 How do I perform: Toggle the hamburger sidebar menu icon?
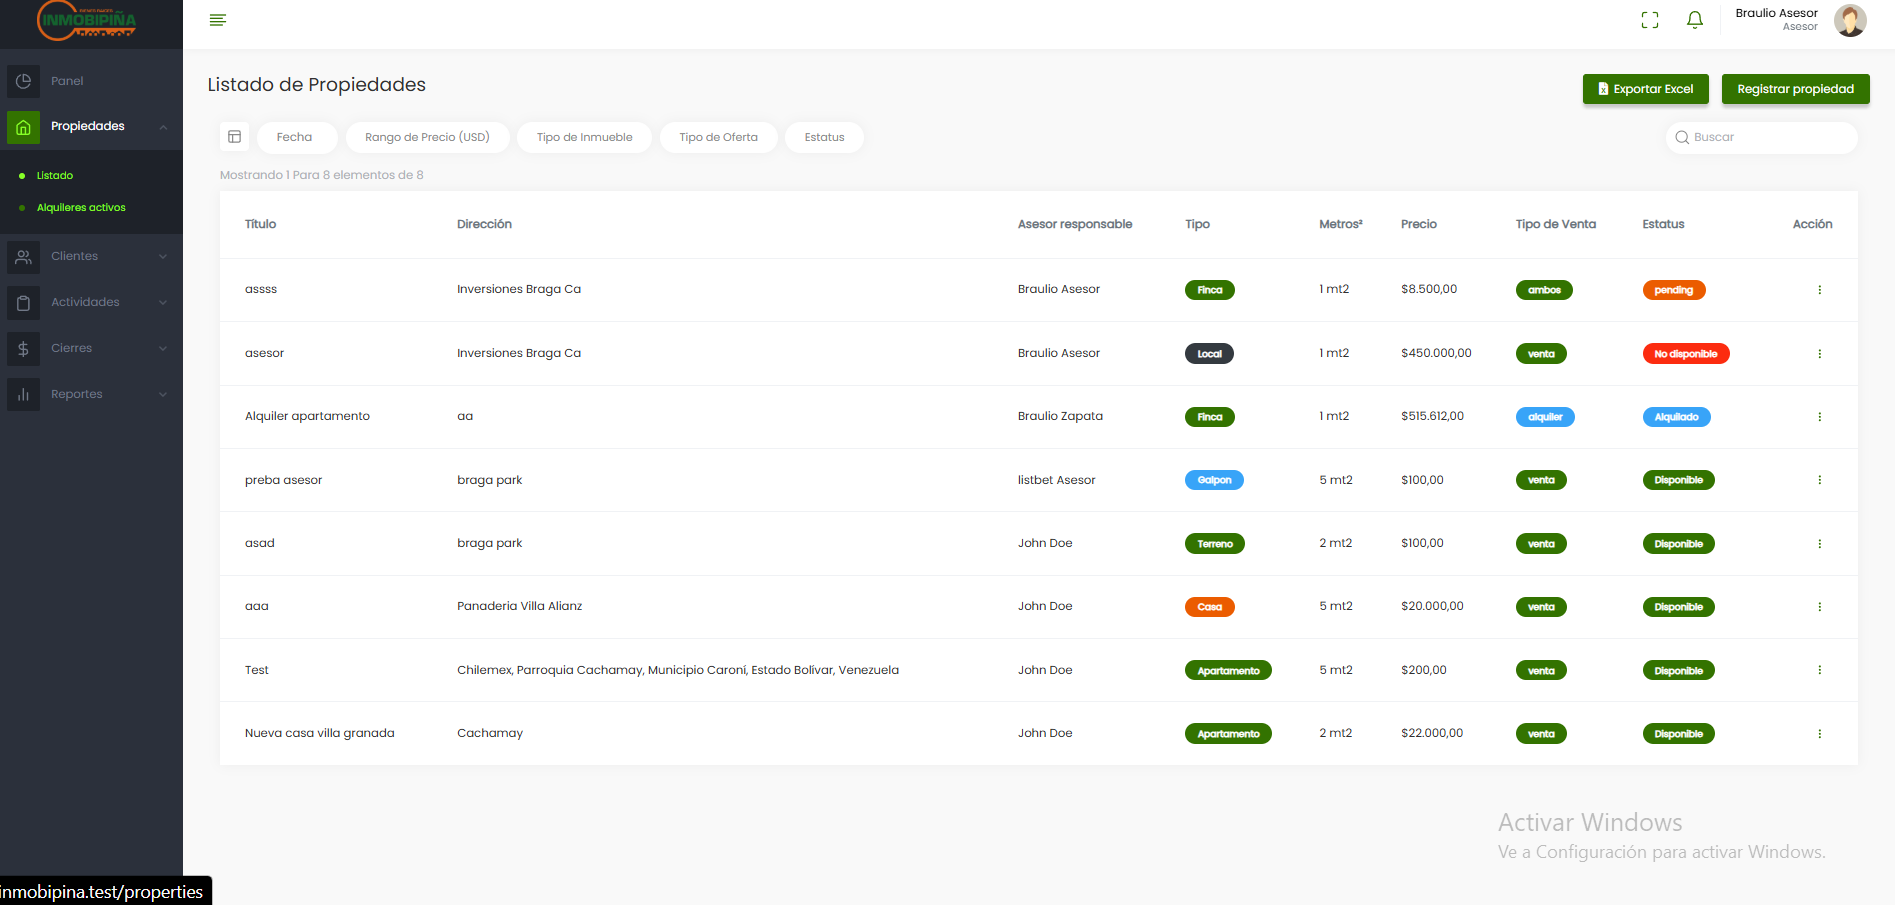click(x=218, y=20)
